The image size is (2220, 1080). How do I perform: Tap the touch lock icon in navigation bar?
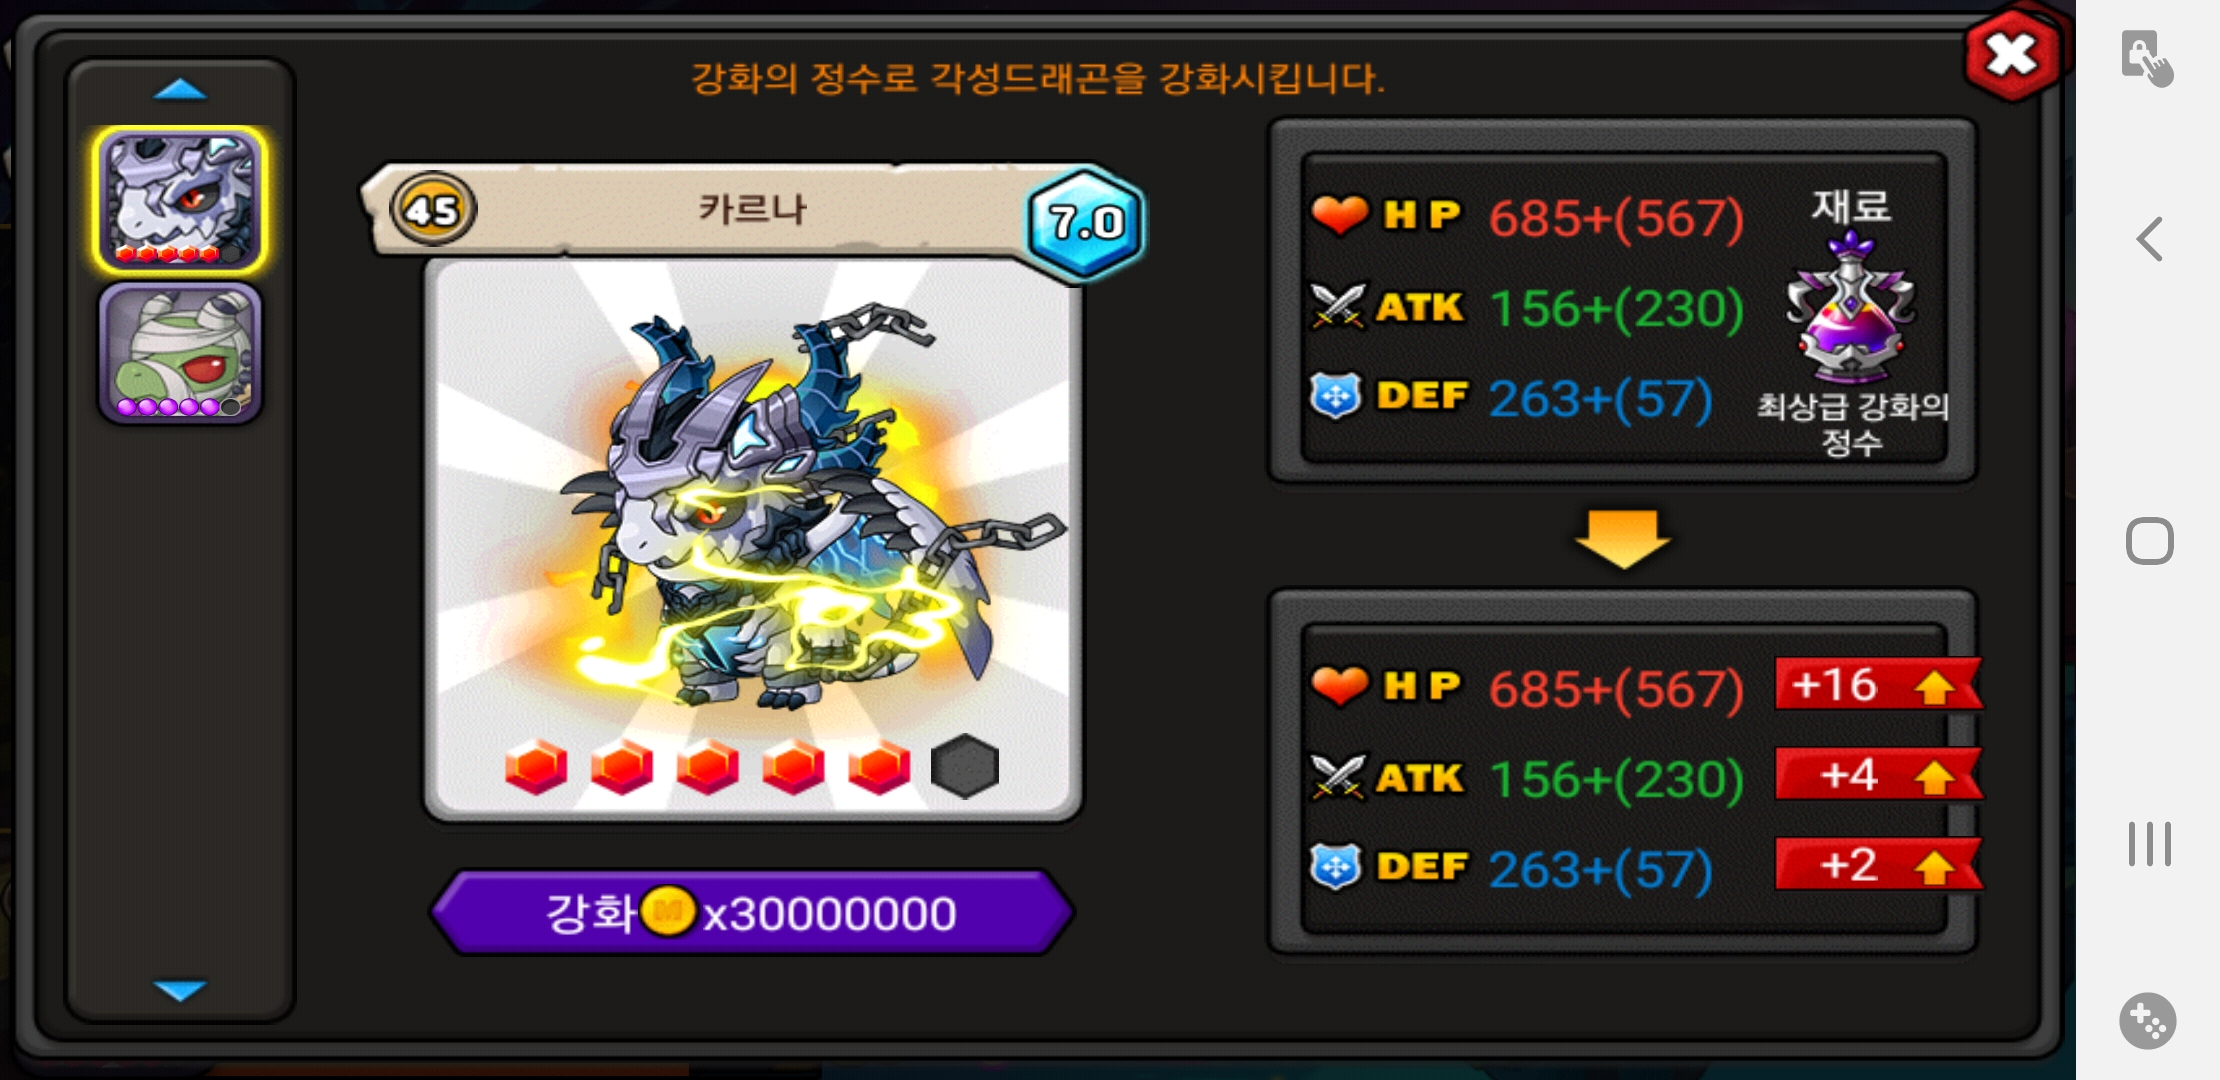pyautogui.click(x=2147, y=57)
